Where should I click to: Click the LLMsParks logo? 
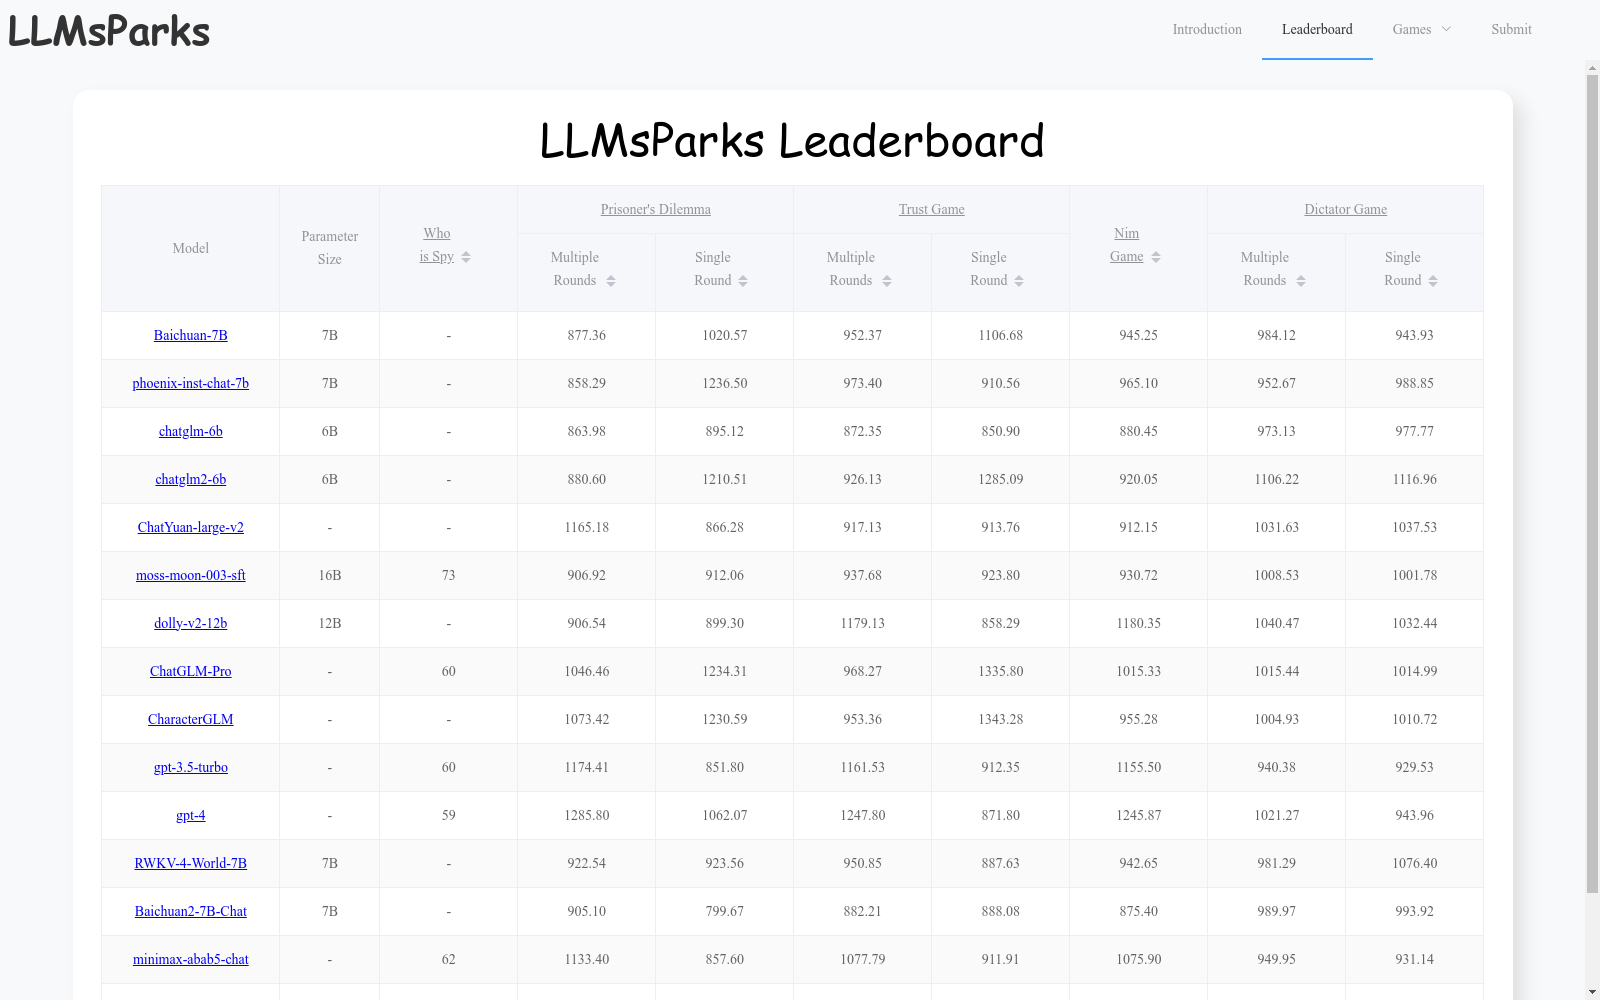click(x=109, y=31)
